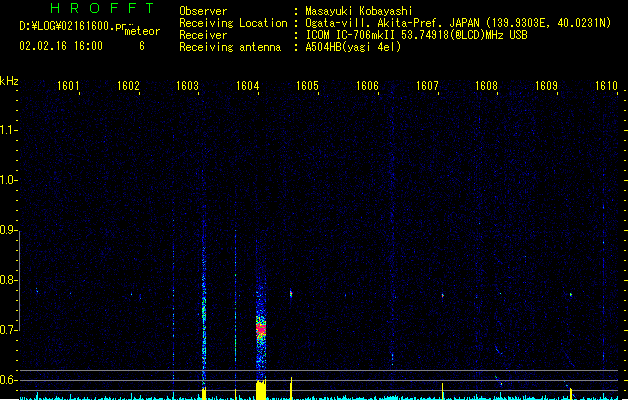
Task: Click the gray bracket beside the frequency axis
Action: click(x=19, y=281)
